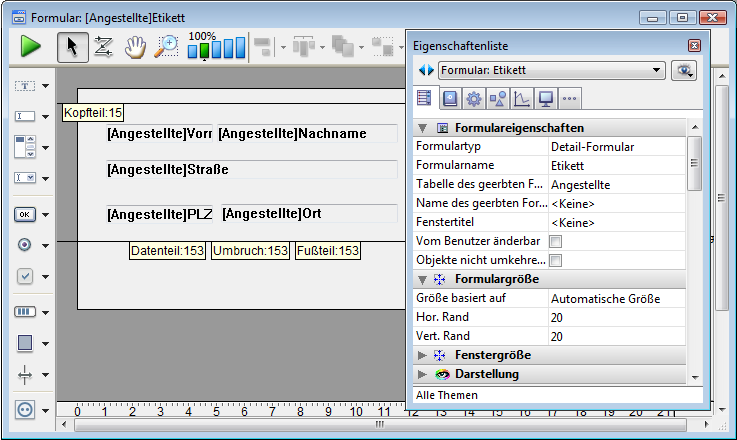
Task: Click the green Run form button
Action: [30, 46]
